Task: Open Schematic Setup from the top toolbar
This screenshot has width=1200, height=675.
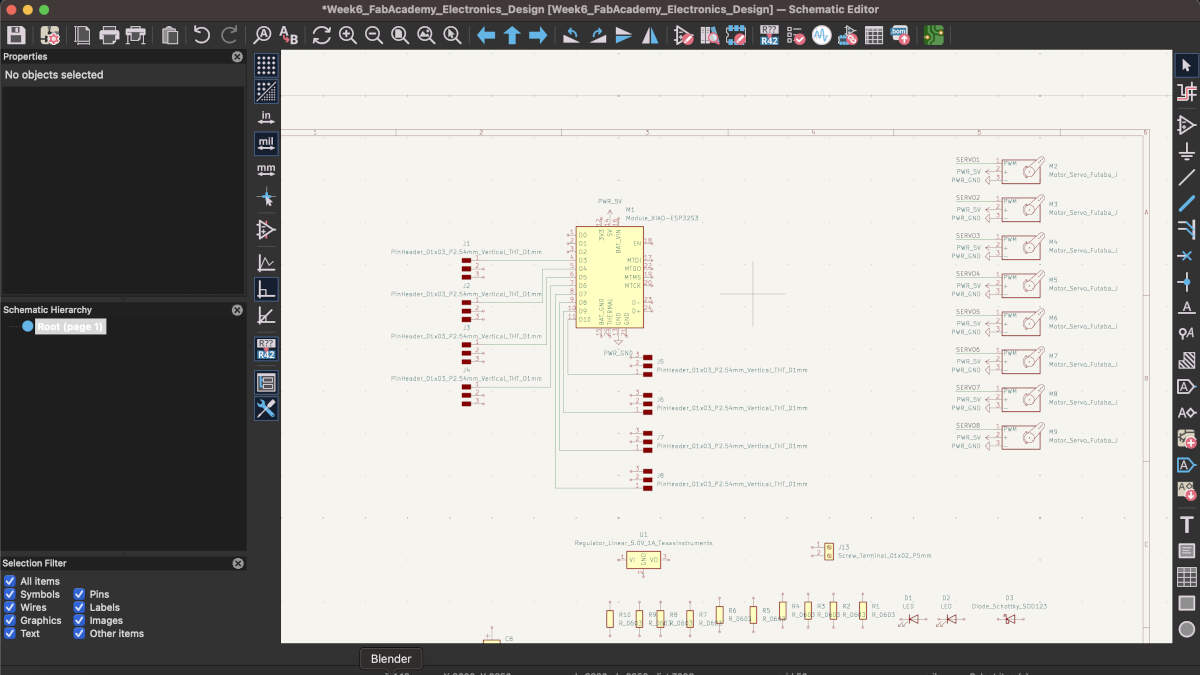Action: [49, 35]
